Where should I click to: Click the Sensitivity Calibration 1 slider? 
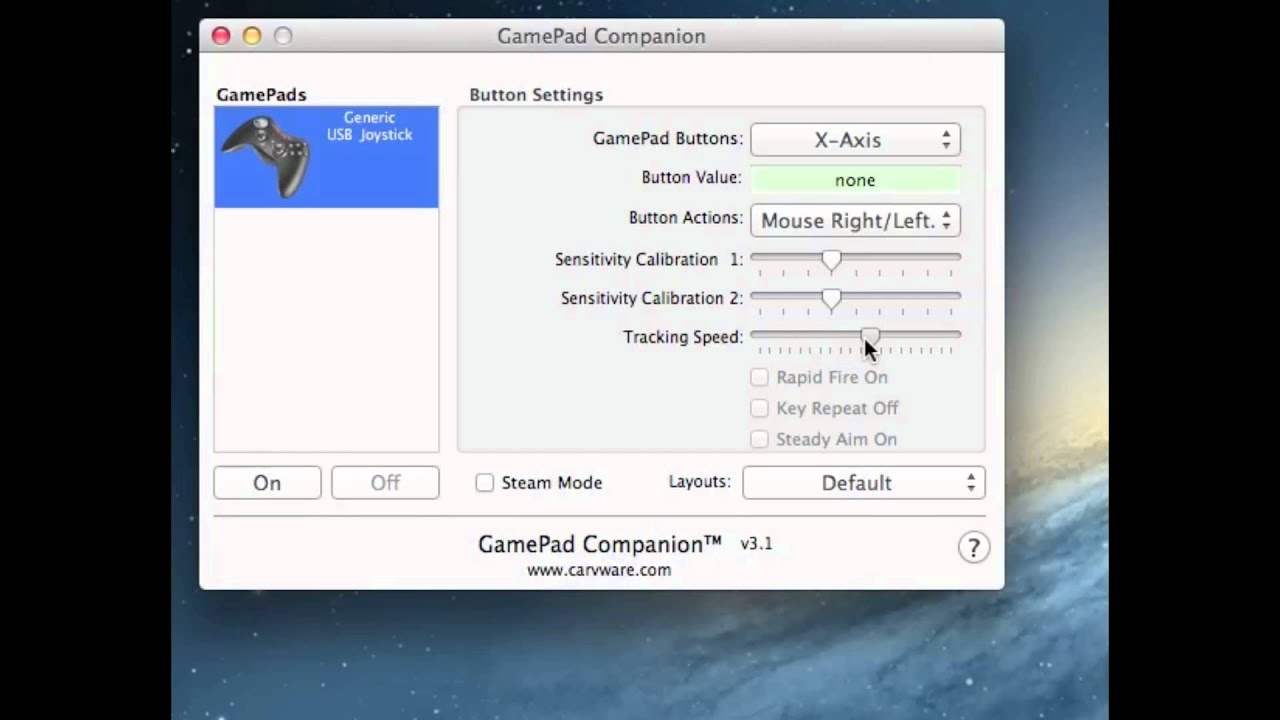click(855, 260)
